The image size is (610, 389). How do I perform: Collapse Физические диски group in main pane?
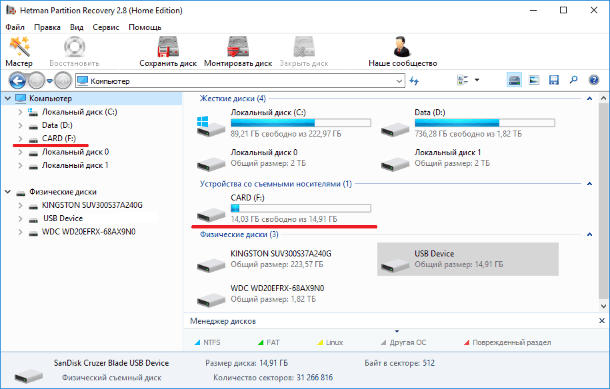coord(589,234)
